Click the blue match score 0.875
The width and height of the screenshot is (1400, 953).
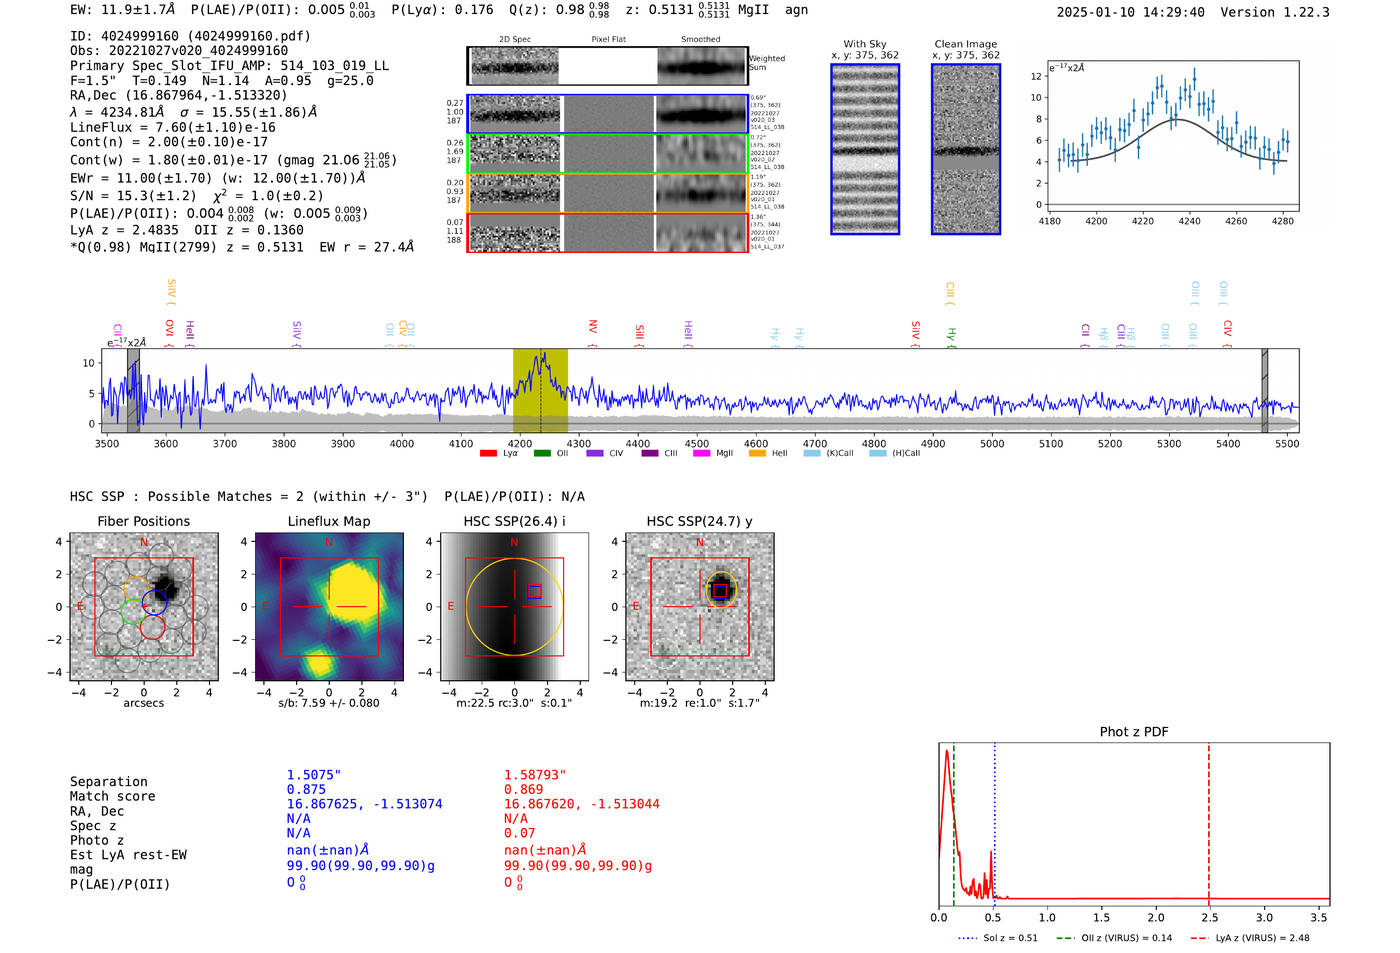click(306, 789)
